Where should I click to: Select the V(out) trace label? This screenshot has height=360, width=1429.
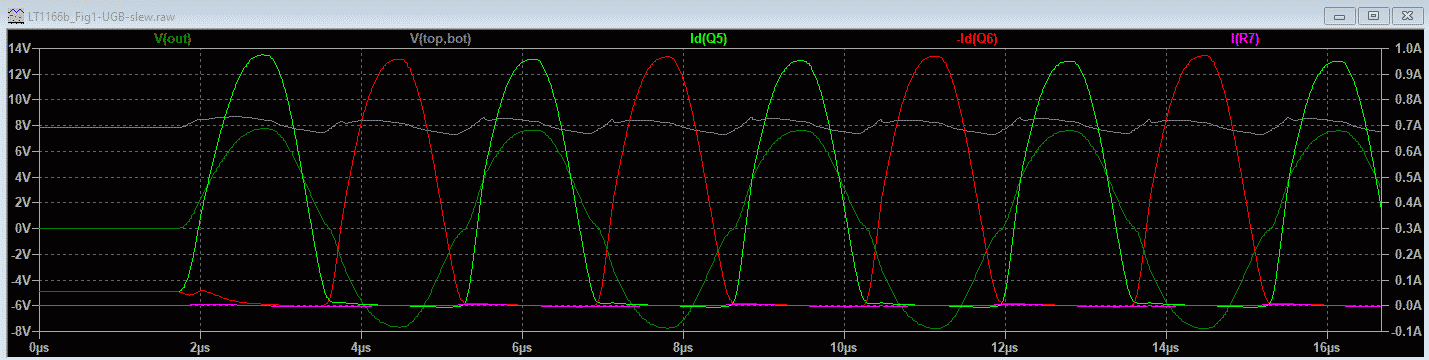pos(172,39)
